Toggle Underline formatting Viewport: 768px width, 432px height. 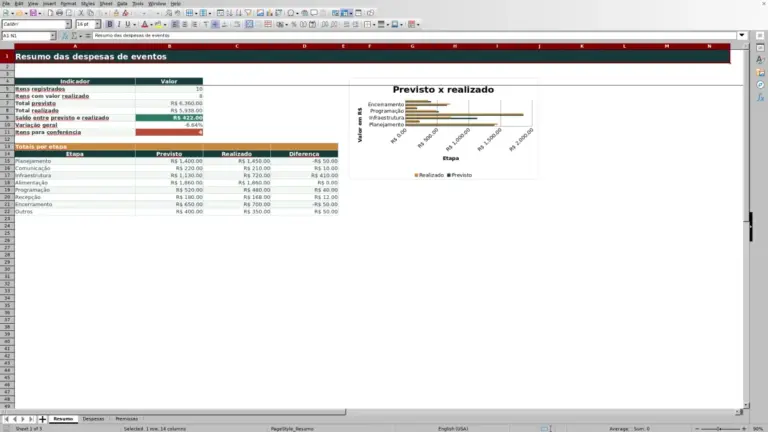point(128,24)
